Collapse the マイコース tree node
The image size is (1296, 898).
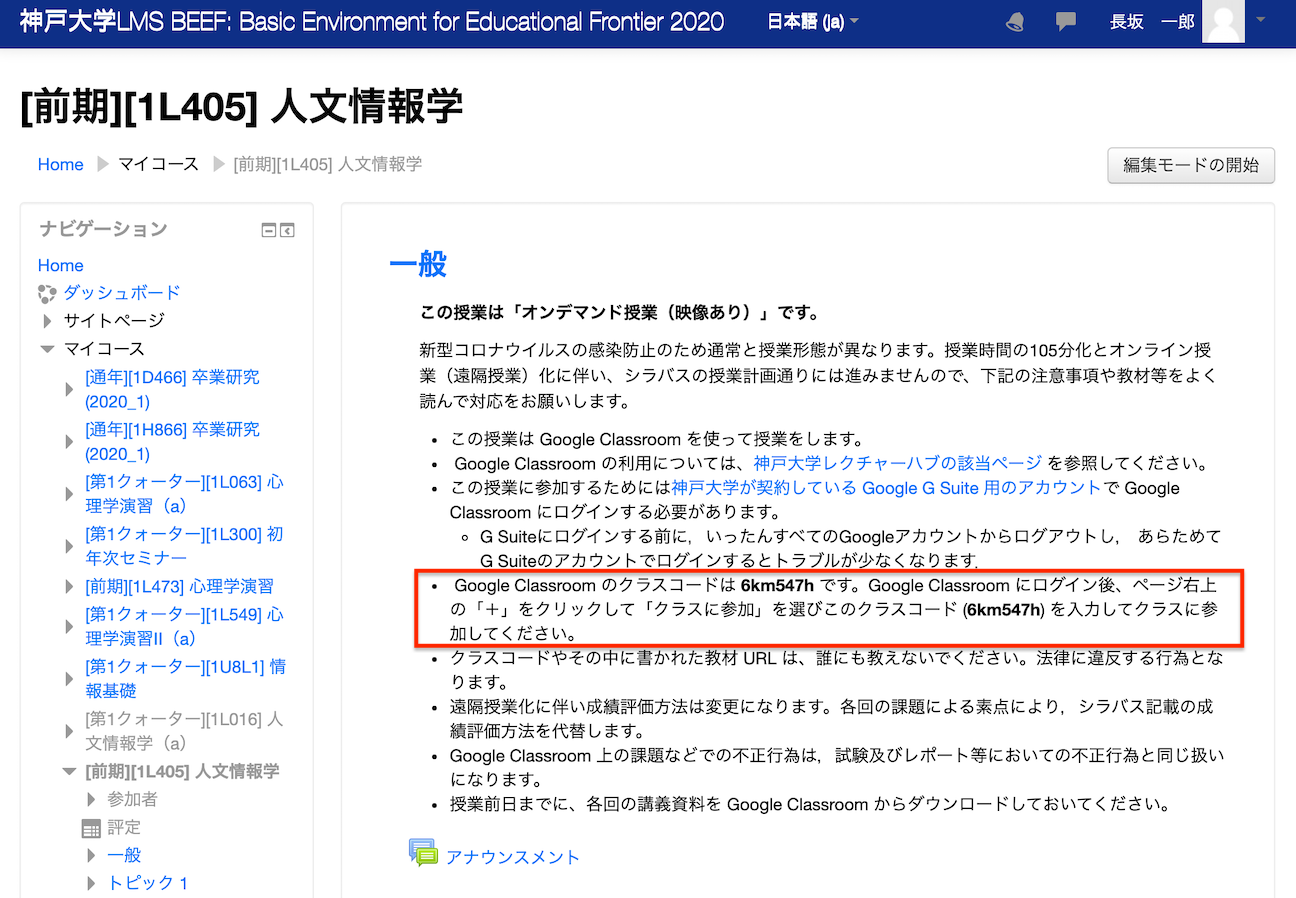click(47, 349)
